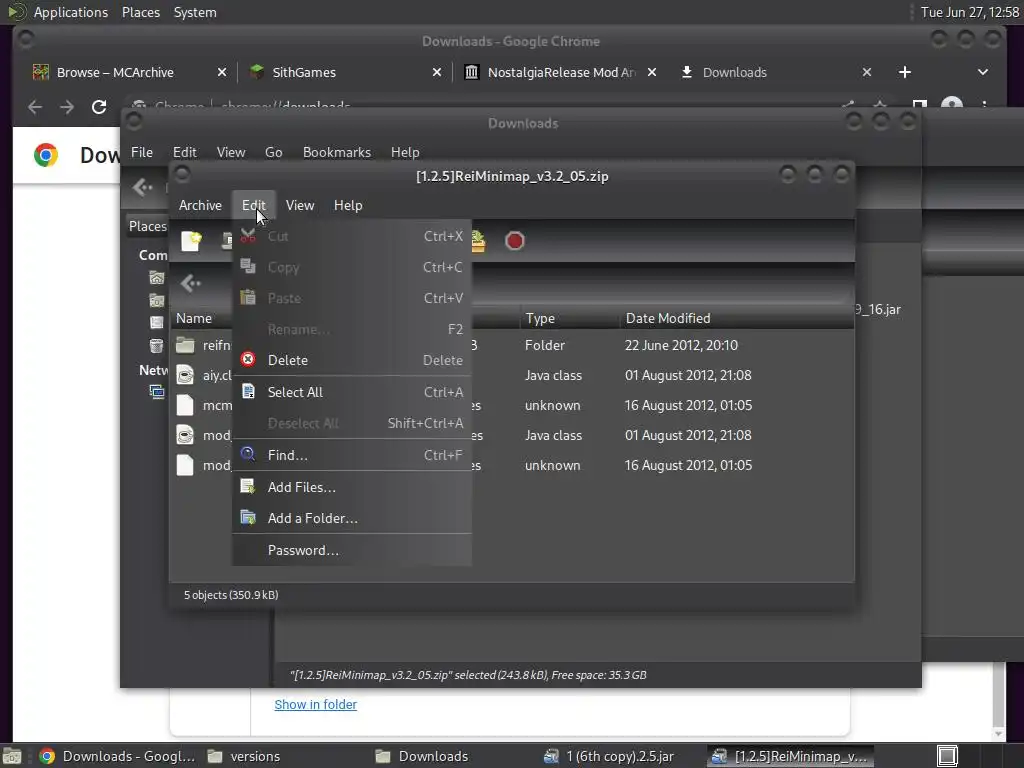
Task: Close the SithGames tab
Action: (437, 72)
